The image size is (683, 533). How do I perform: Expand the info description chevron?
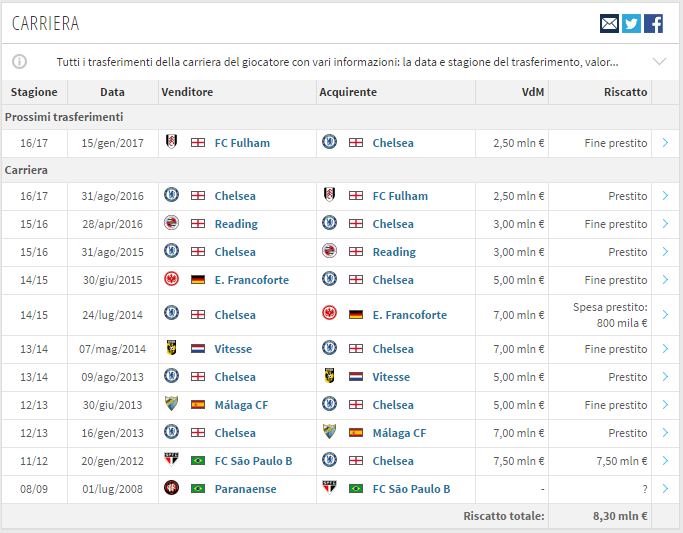point(659,62)
